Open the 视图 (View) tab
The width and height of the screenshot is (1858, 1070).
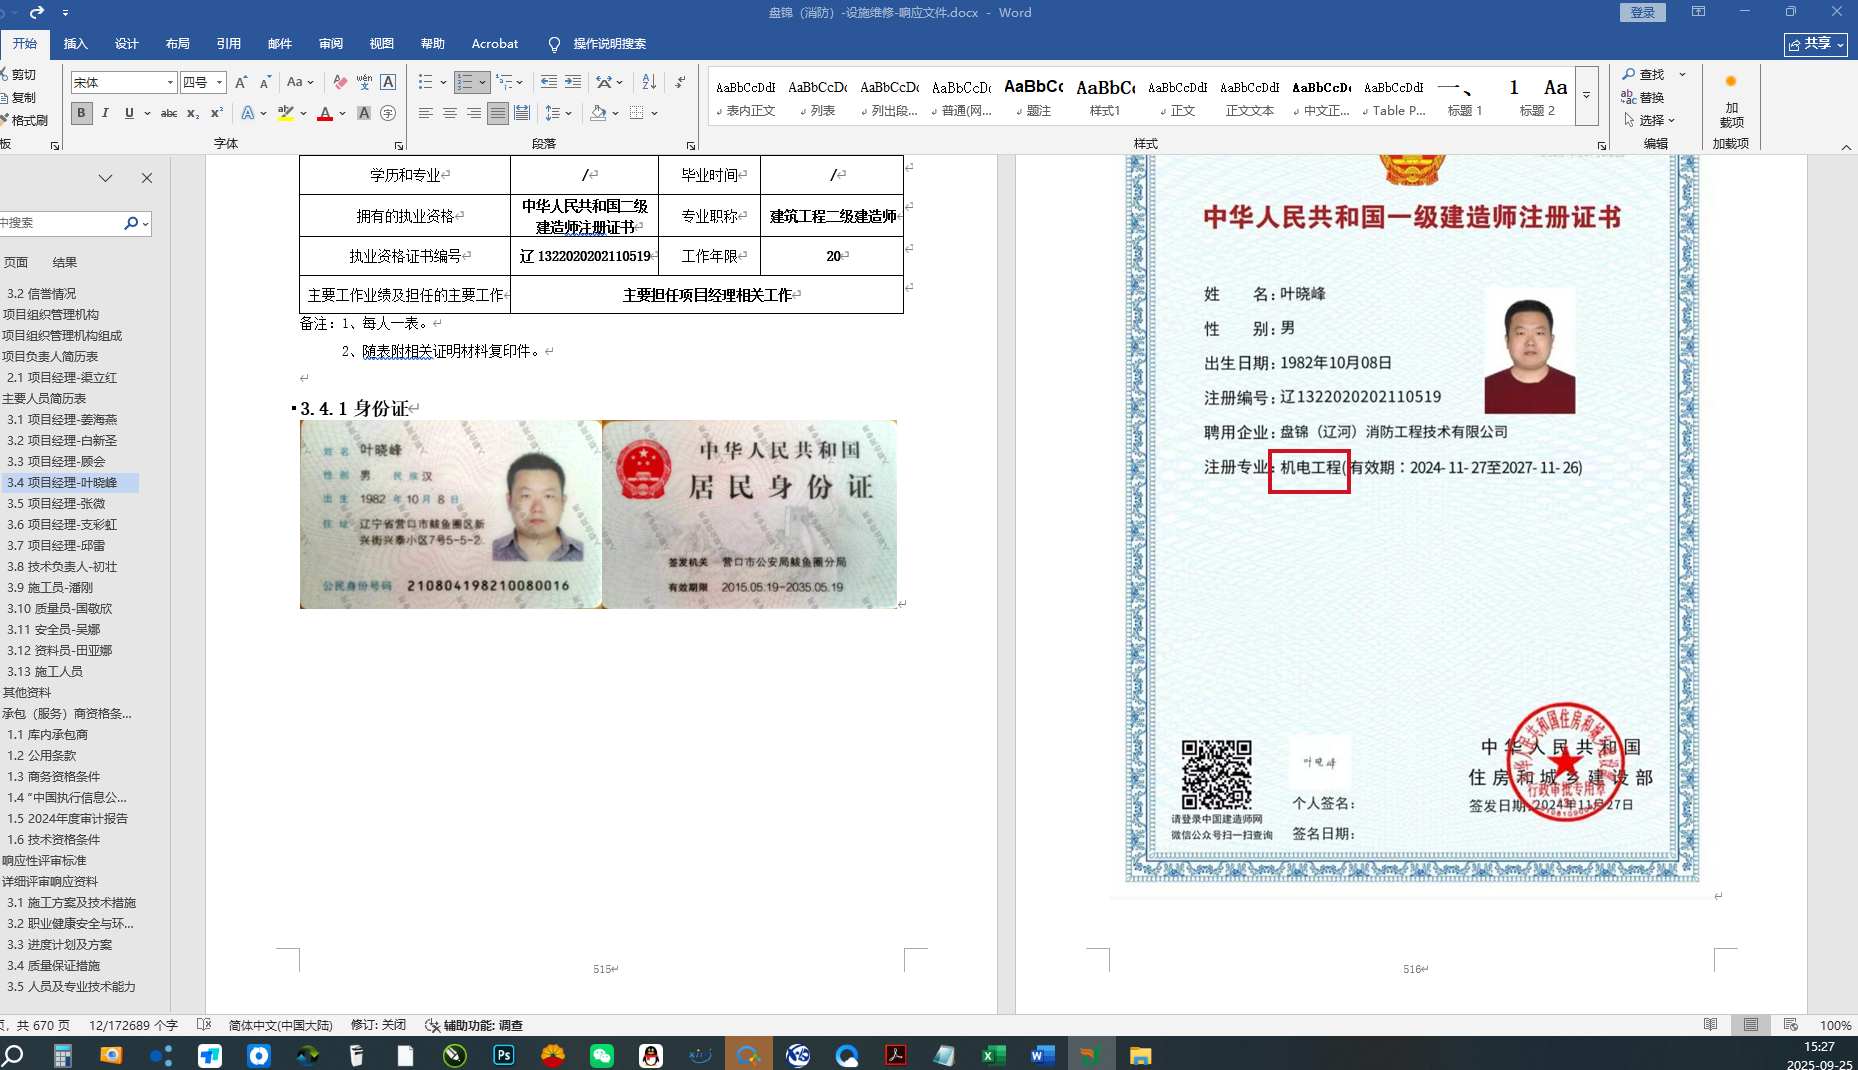coord(382,44)
